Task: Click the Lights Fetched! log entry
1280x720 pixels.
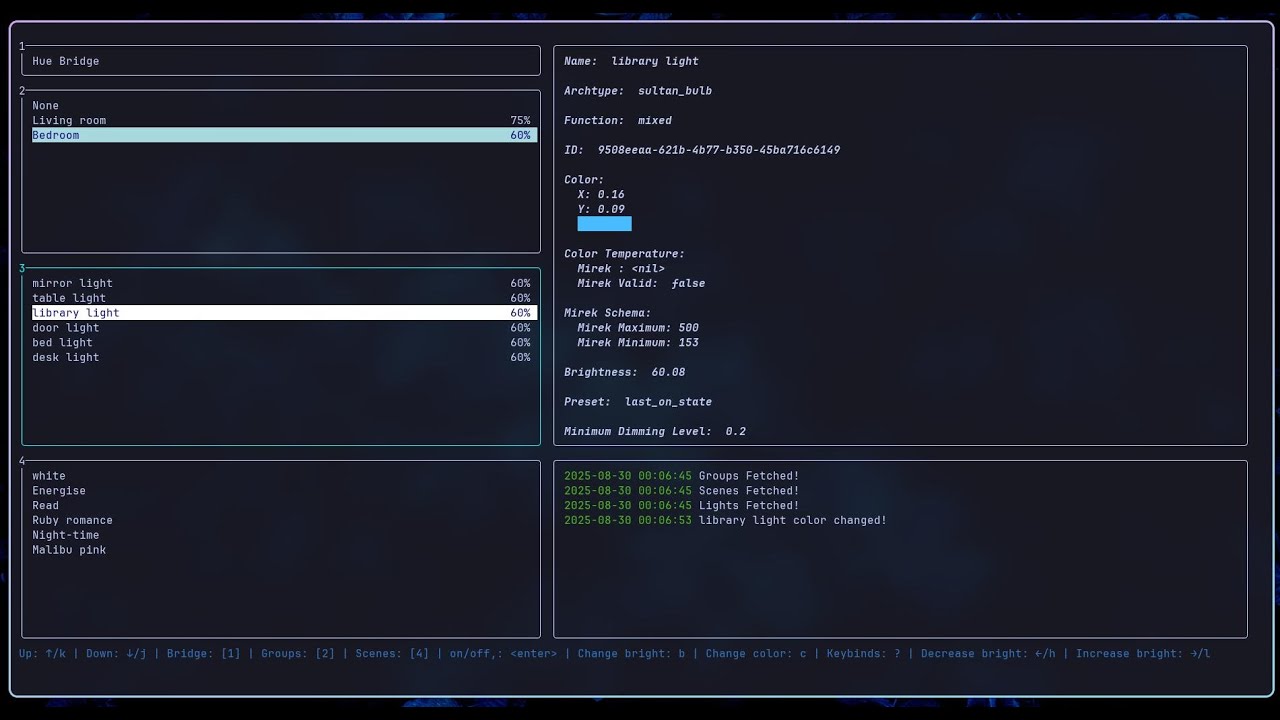Action: click(x=682, y=505)
